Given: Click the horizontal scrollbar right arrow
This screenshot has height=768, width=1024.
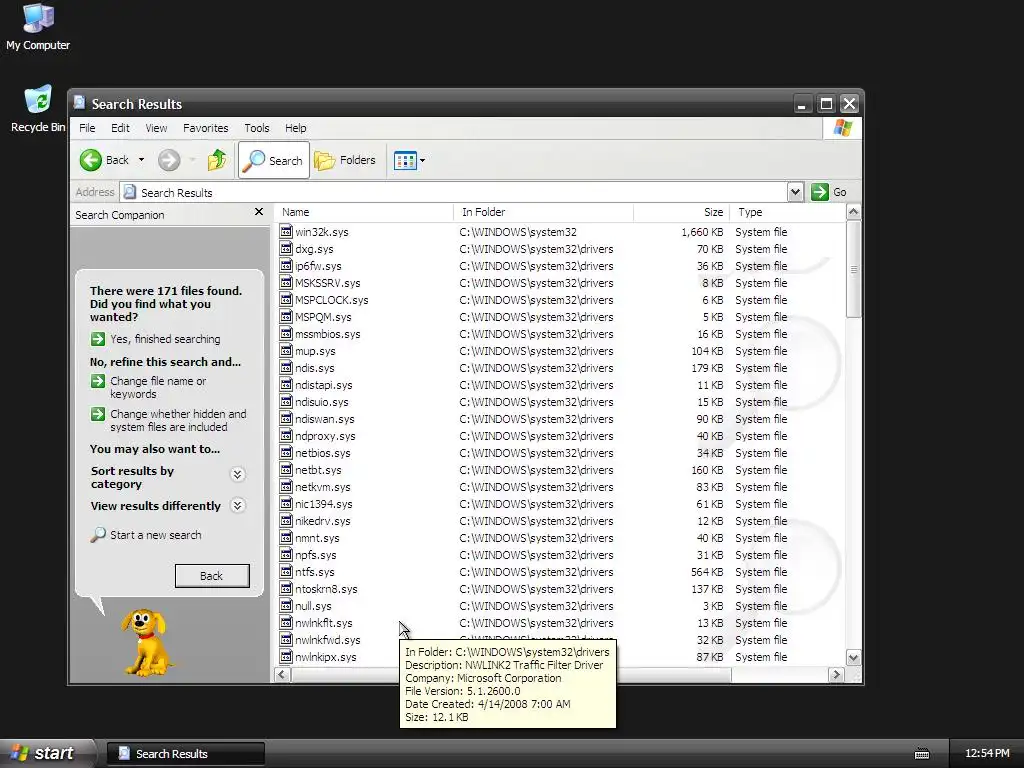Looking at the screenshot, I should click(x=836, y=675).
